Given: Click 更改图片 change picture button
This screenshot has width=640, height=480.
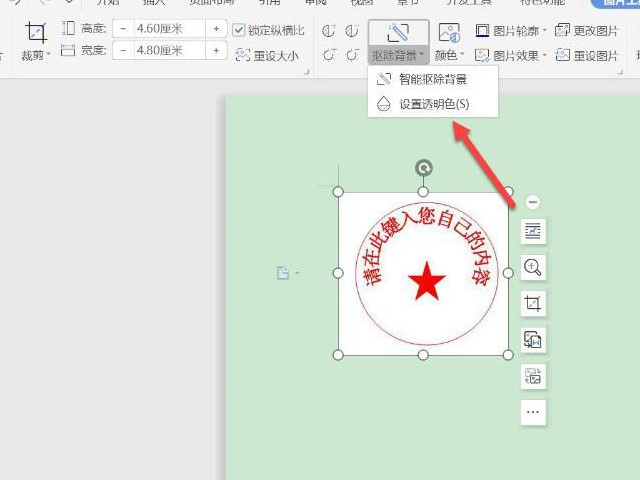Looking at the screenshot, I should point(587,31).
